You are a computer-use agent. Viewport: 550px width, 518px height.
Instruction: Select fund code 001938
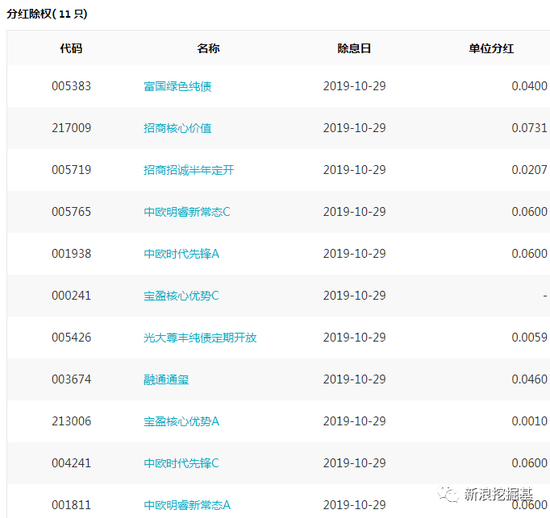(71, 254)
